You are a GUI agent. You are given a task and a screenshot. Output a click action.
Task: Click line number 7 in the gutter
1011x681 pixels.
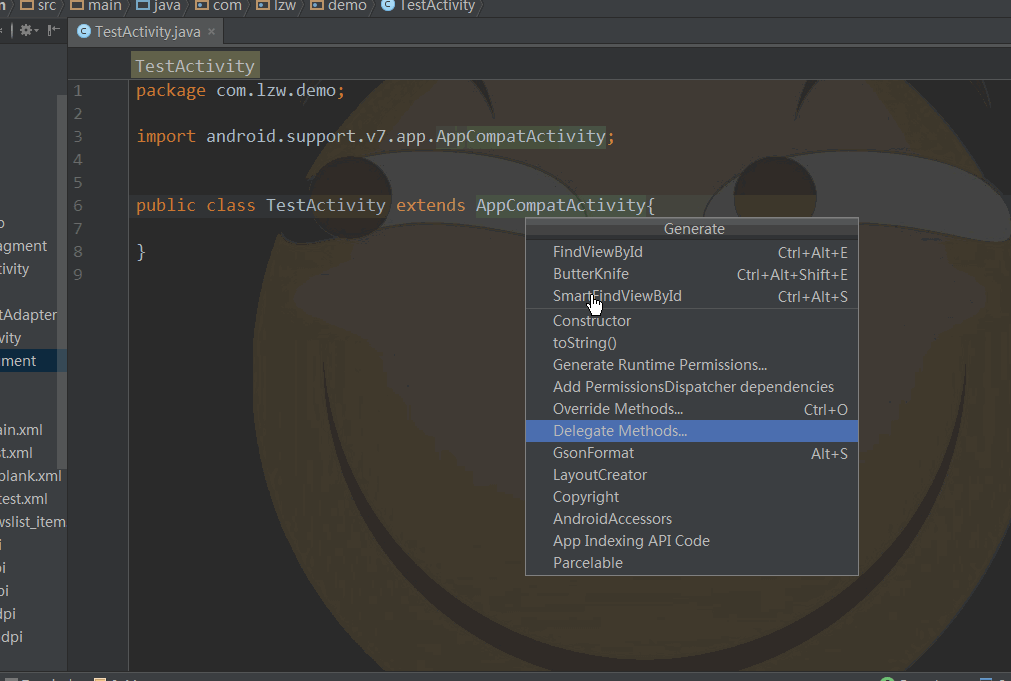tap(77, 228)
